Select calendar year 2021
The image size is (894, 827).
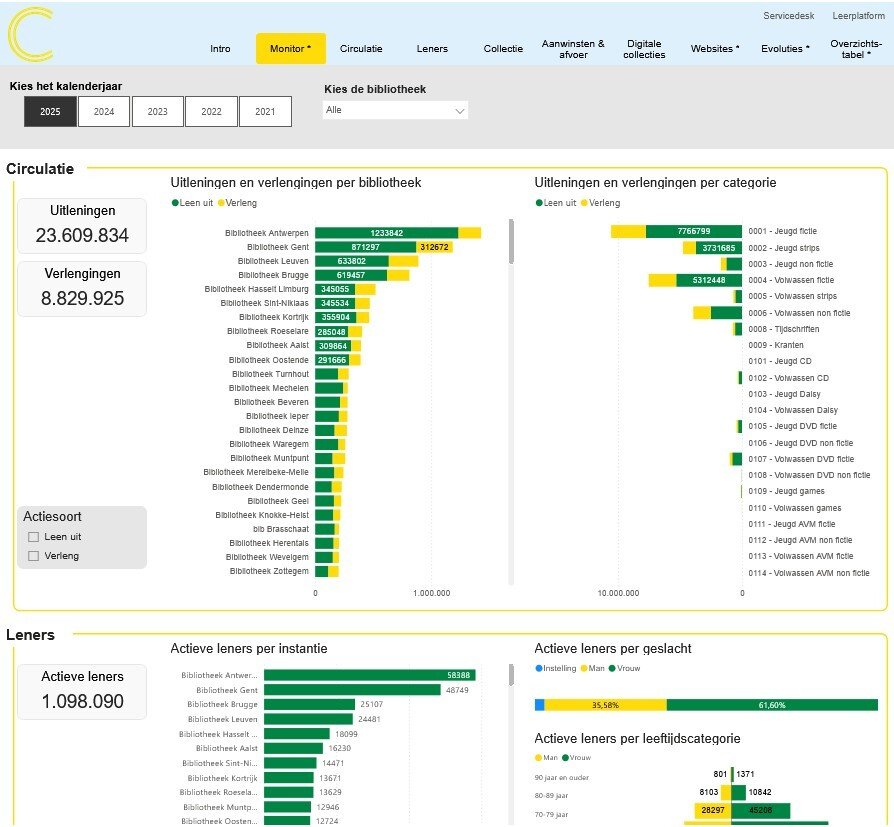[265, 111]
